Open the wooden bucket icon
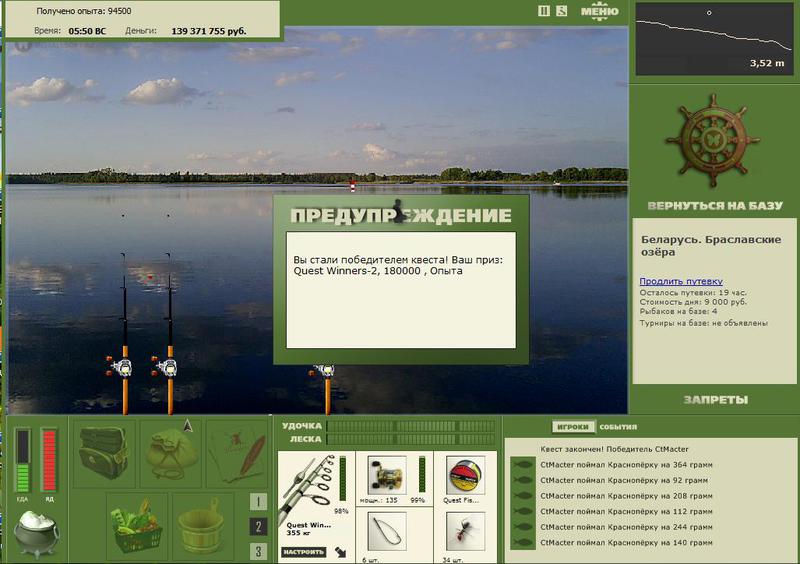 [202, 527]
